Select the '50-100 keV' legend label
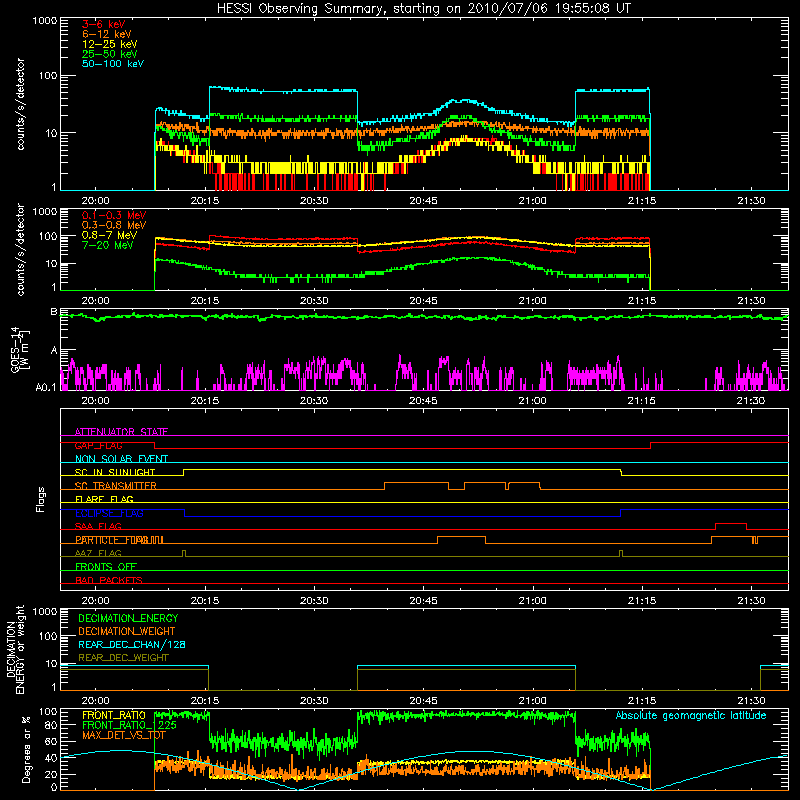The height and width of the screenshot is (800, 800). (x=113, y=64)
